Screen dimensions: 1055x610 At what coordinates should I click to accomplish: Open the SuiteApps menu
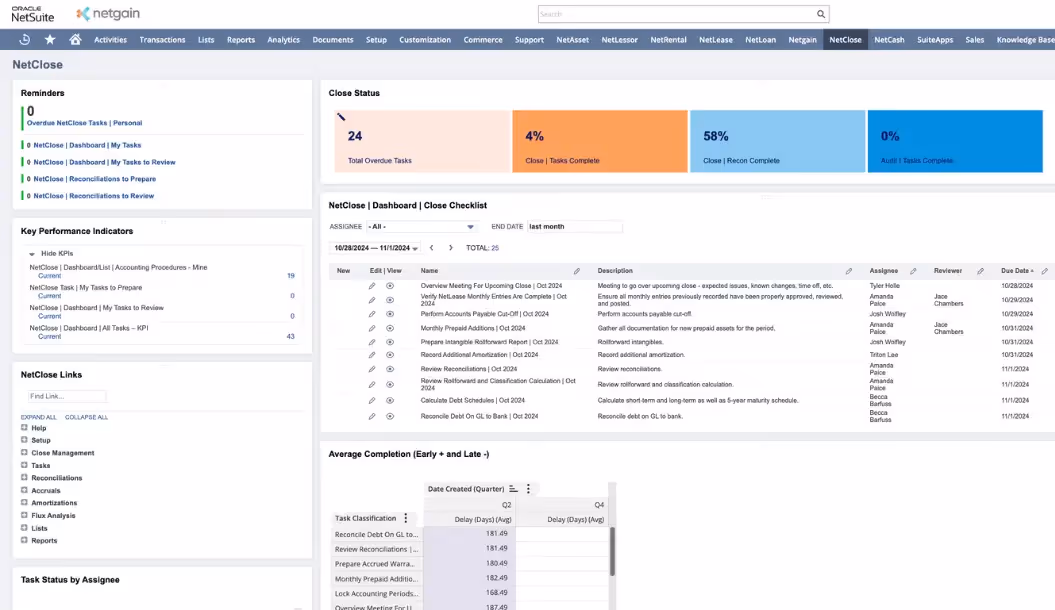pos(935,40)
